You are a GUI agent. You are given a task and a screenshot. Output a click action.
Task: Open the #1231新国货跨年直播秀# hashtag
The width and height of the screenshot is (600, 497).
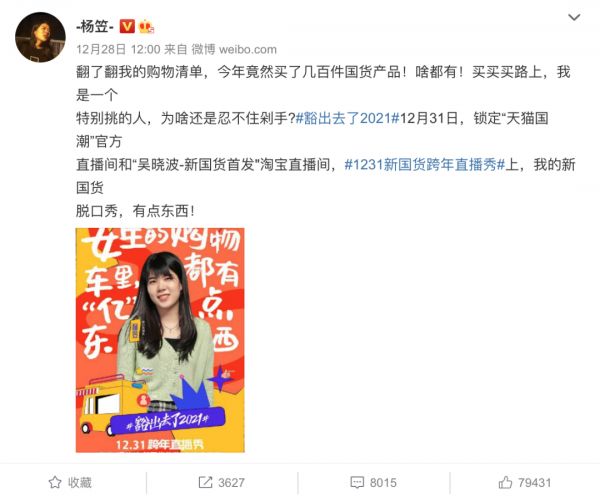pos(425,165)
